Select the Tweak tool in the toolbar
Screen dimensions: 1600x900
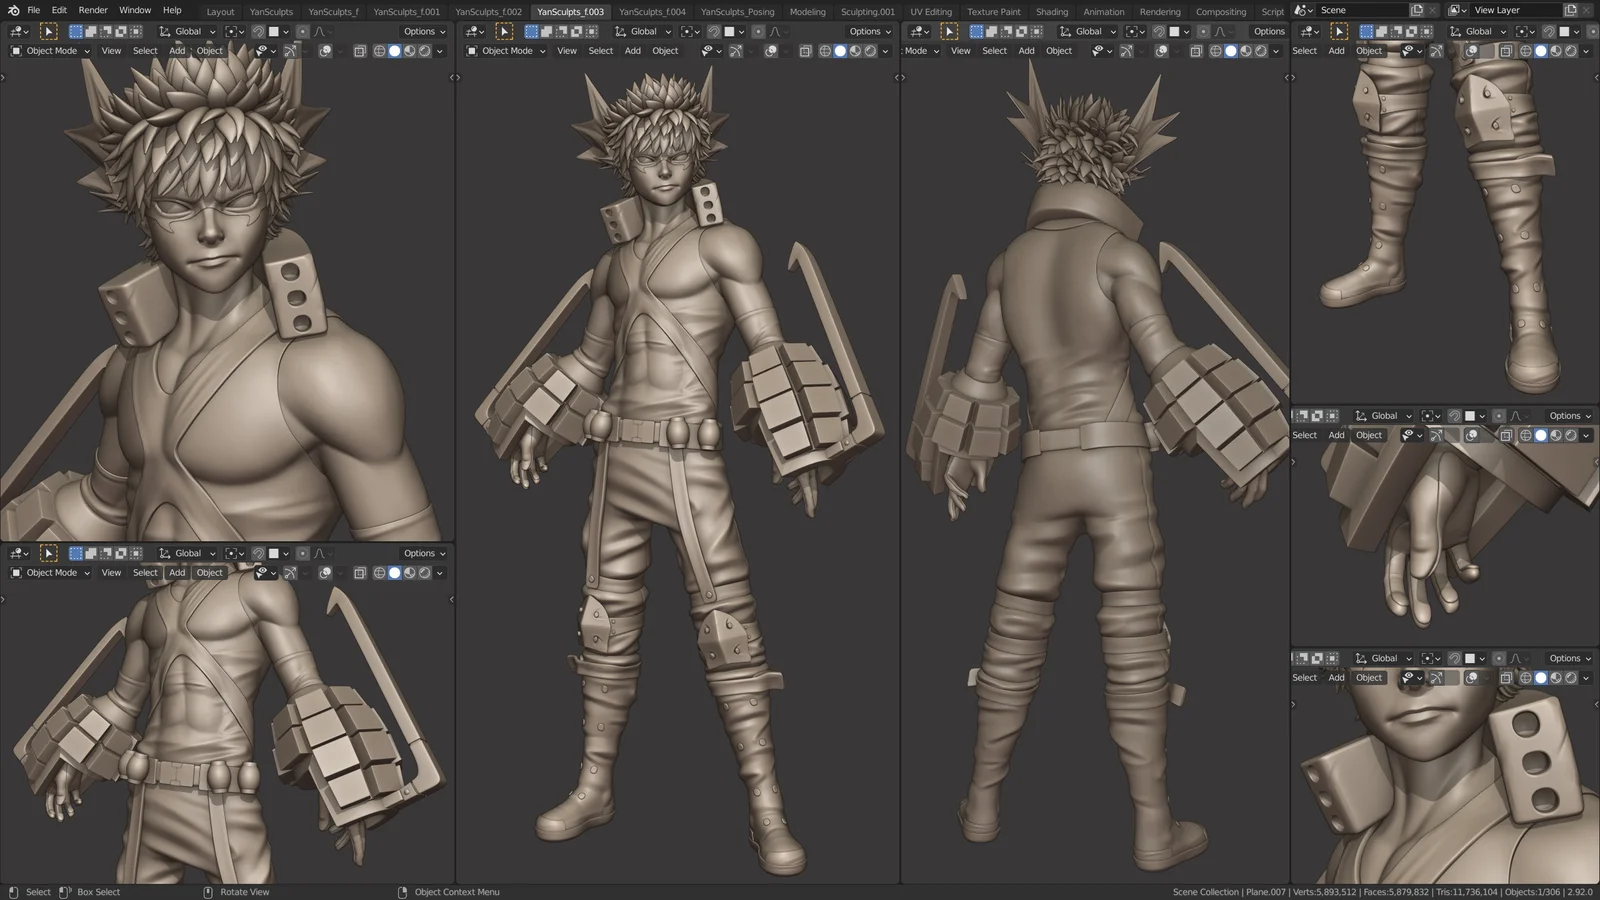49,31
